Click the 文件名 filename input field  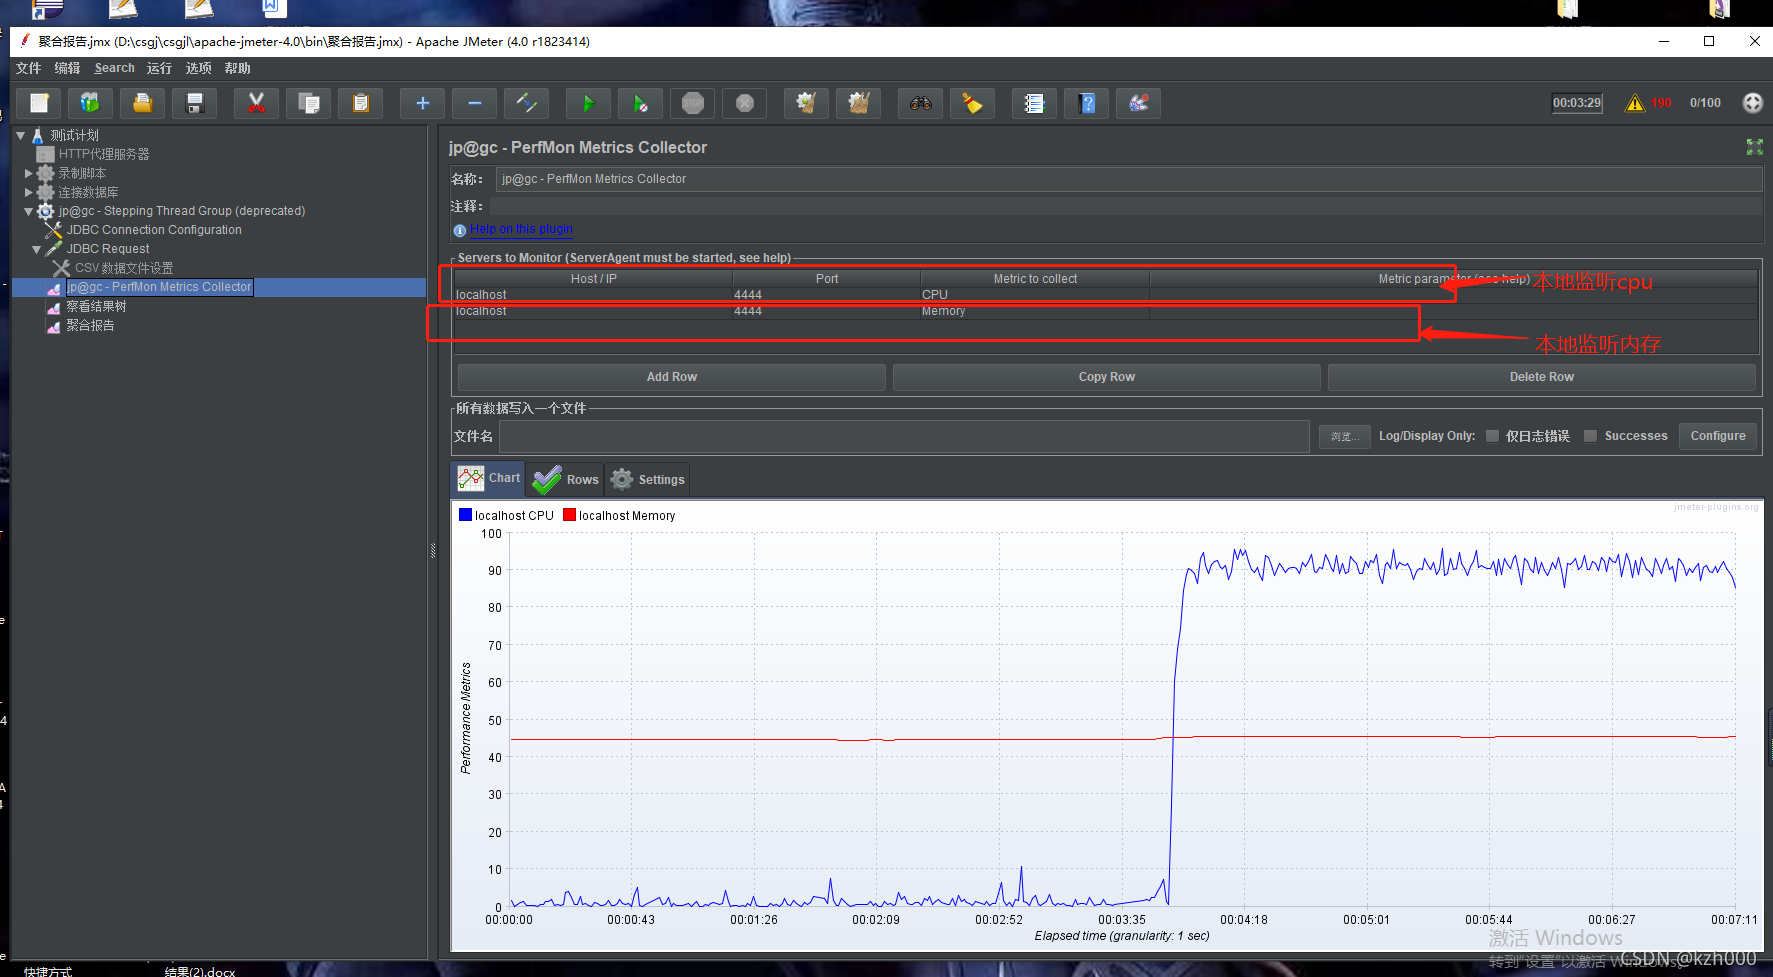point(904,436)
